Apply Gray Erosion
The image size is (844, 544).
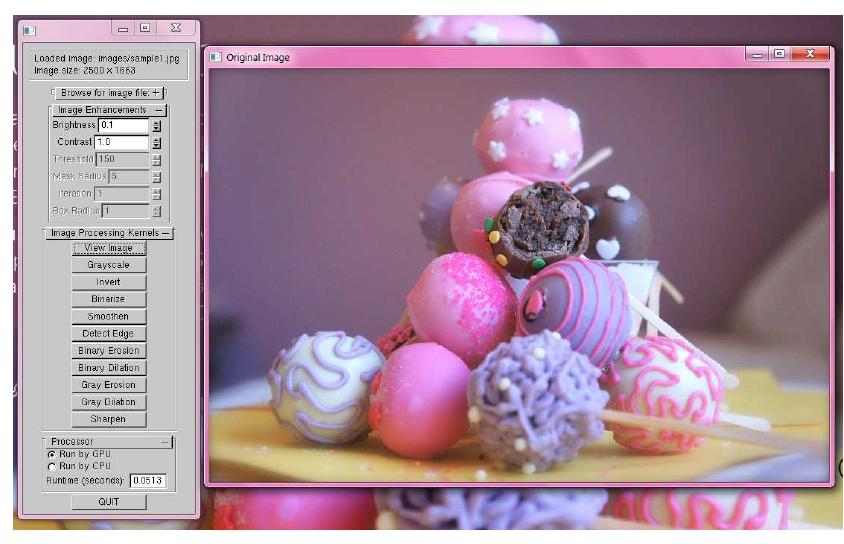click(109, 385)
